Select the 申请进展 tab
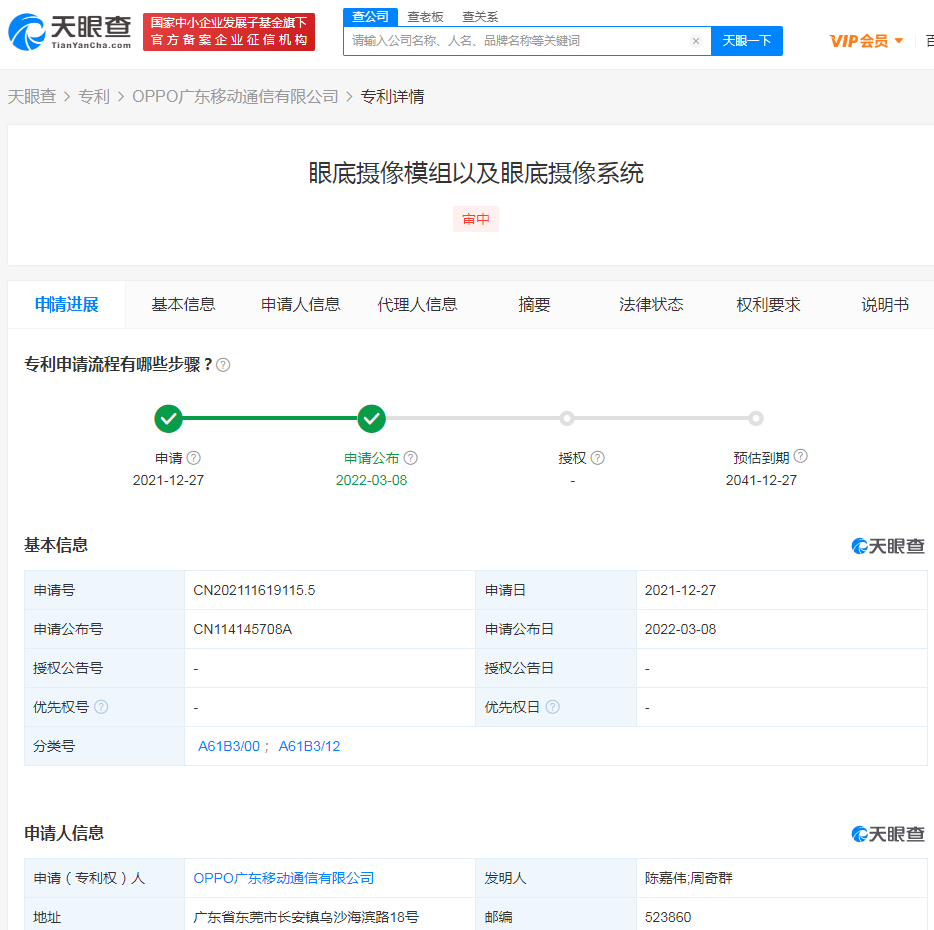 [67, 304]
